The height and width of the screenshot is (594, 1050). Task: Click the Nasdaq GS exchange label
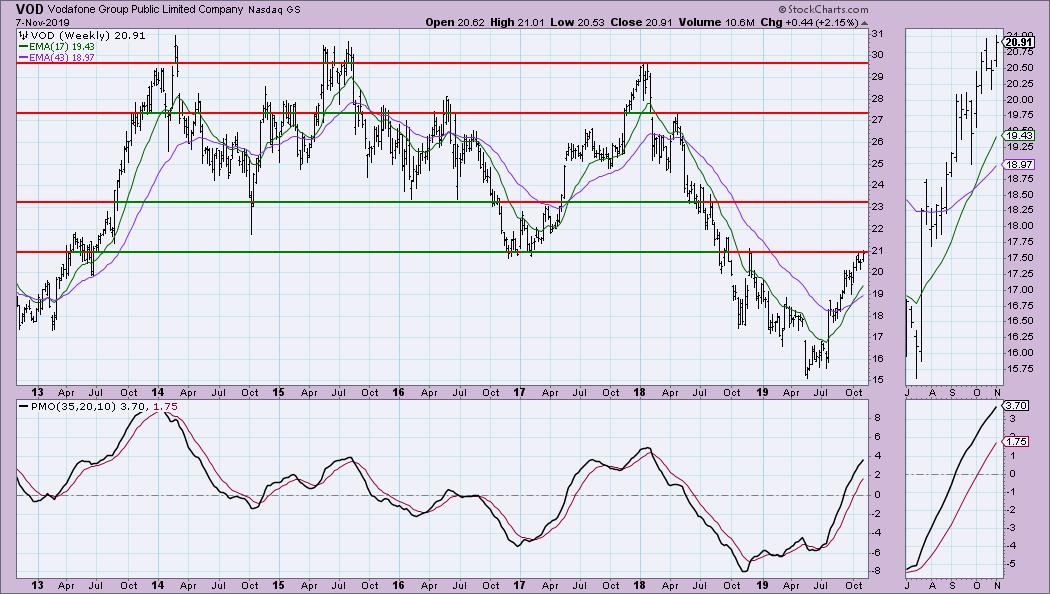coord(274,10)
